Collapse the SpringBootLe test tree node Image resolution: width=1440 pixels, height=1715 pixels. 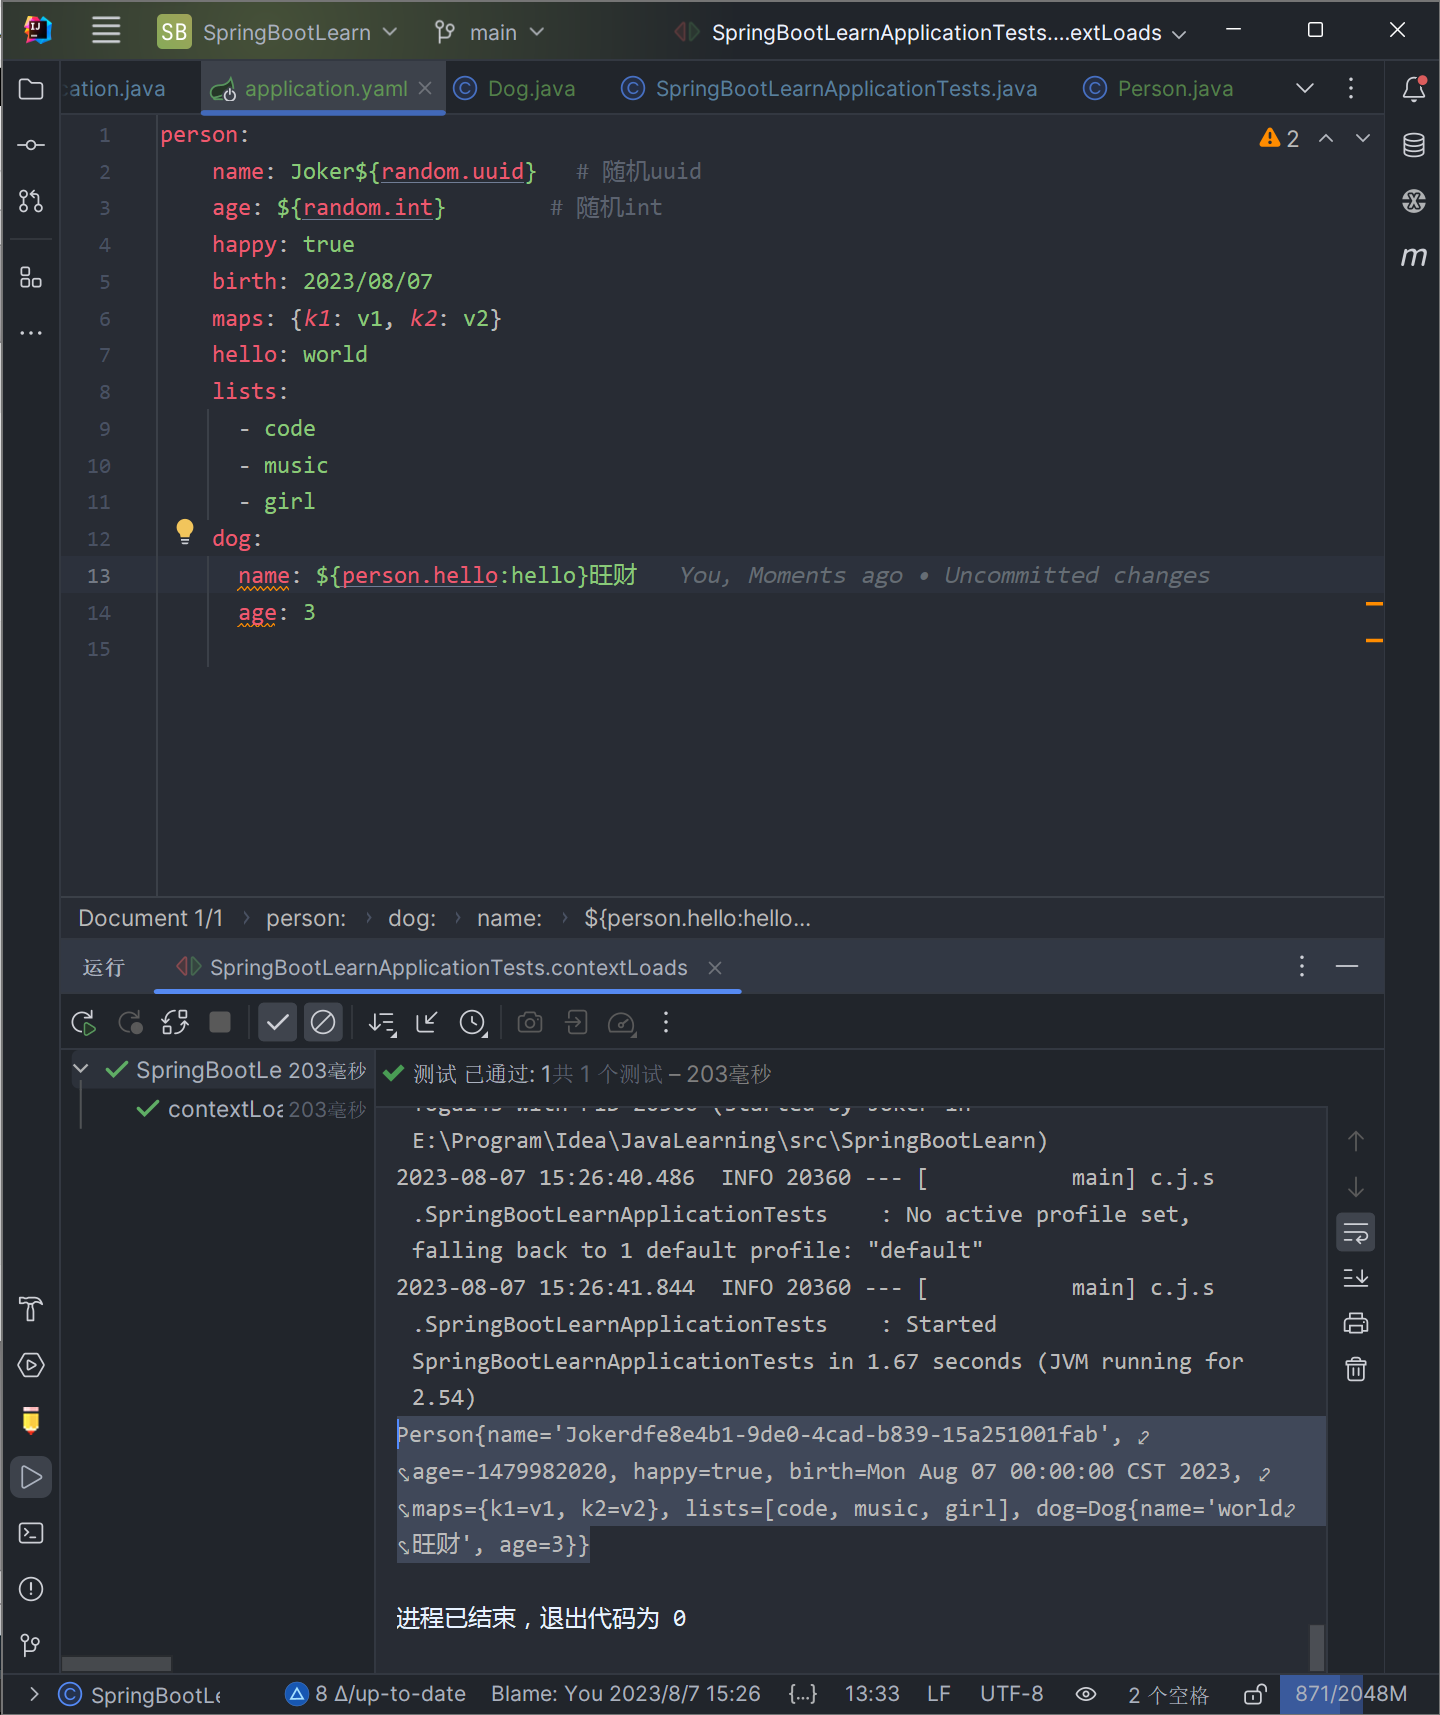81,1069
